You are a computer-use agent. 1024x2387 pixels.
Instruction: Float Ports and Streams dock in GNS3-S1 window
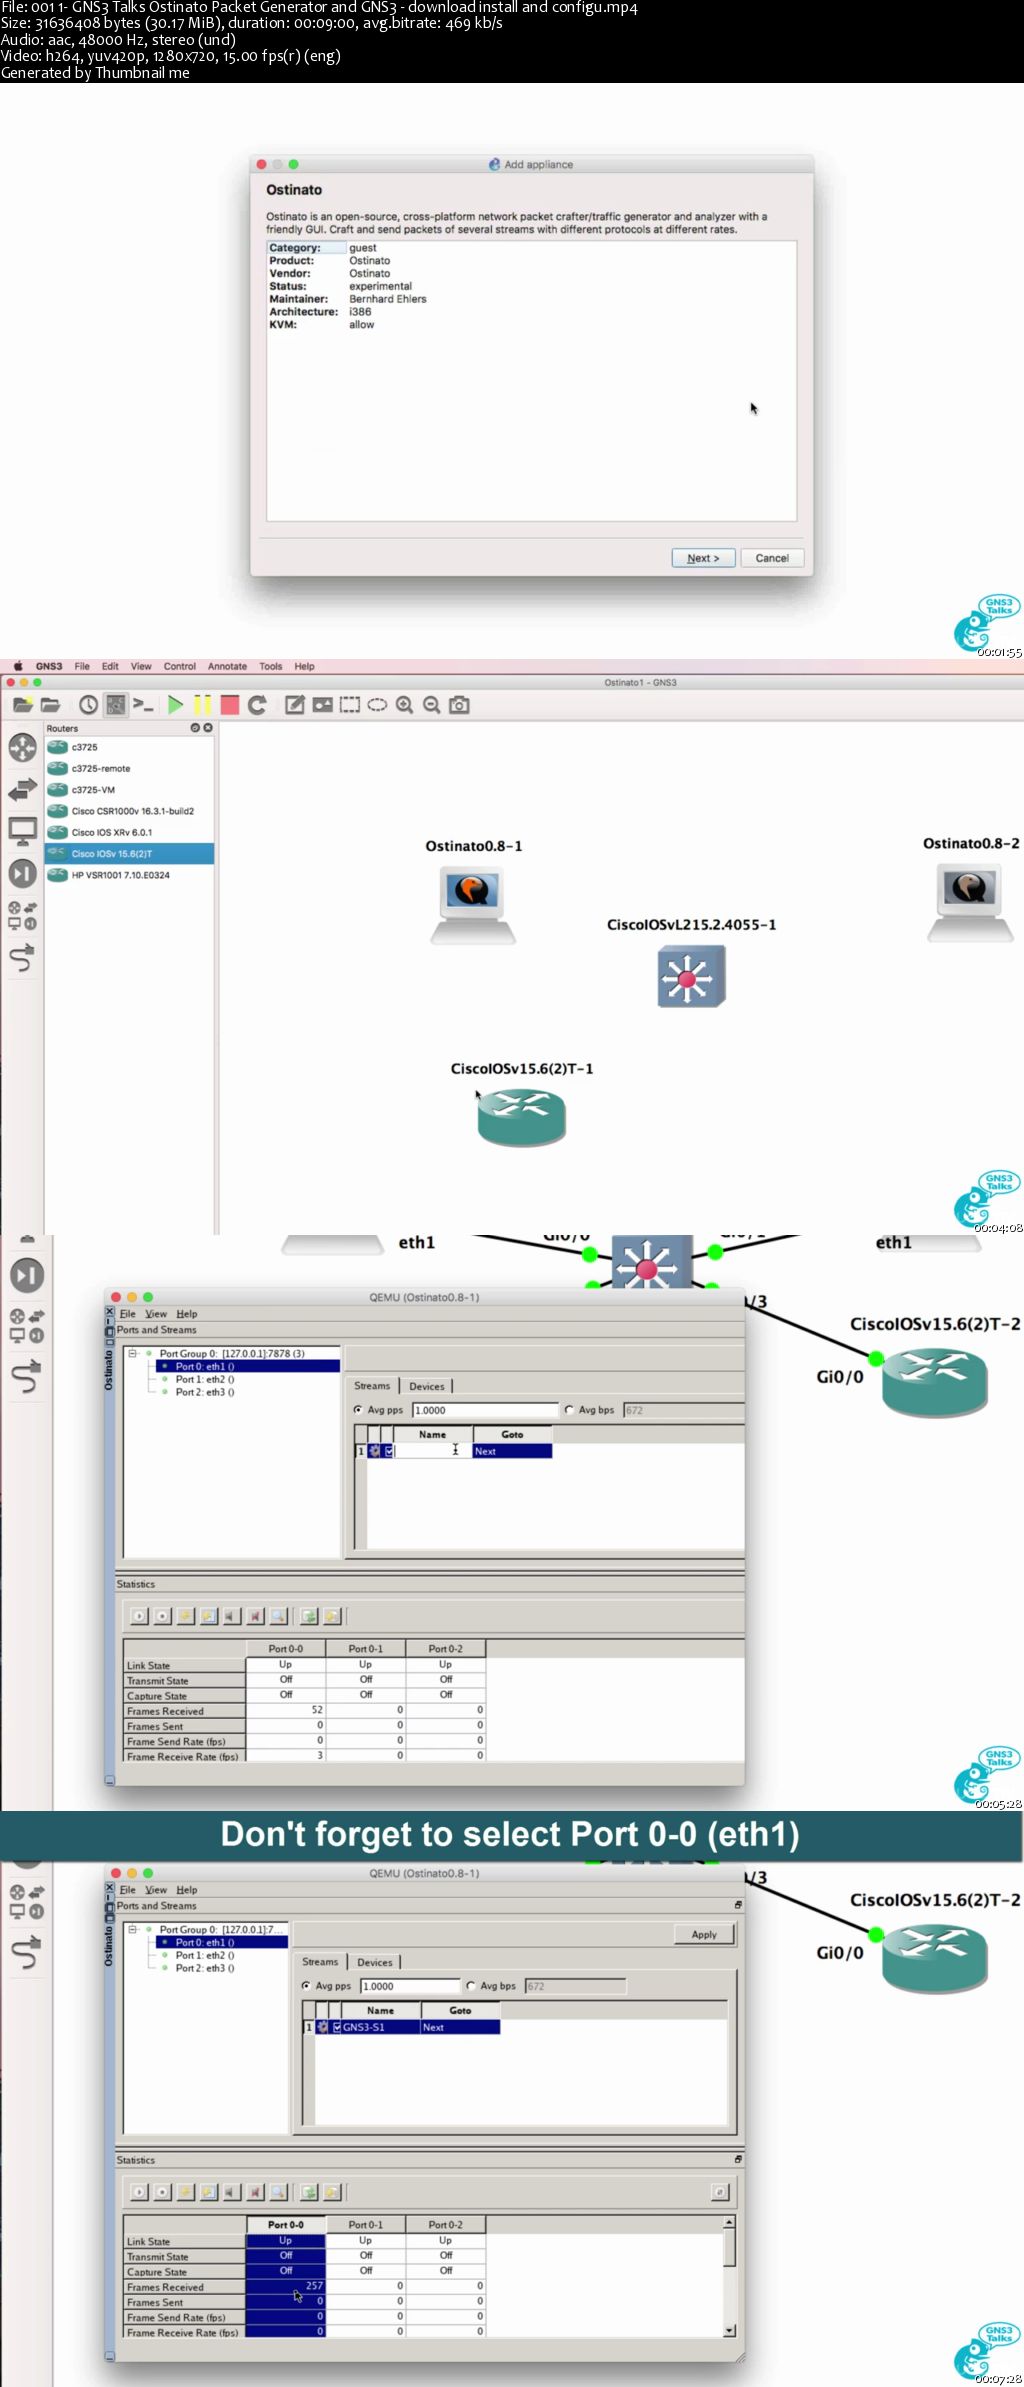[738, 1905]
